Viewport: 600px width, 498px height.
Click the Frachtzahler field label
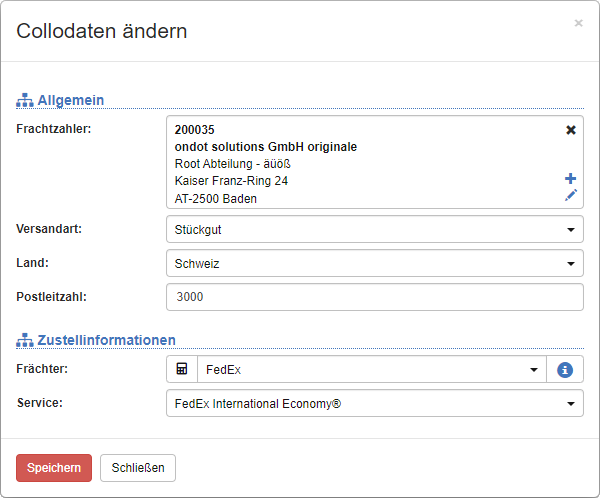click(54, 128)
